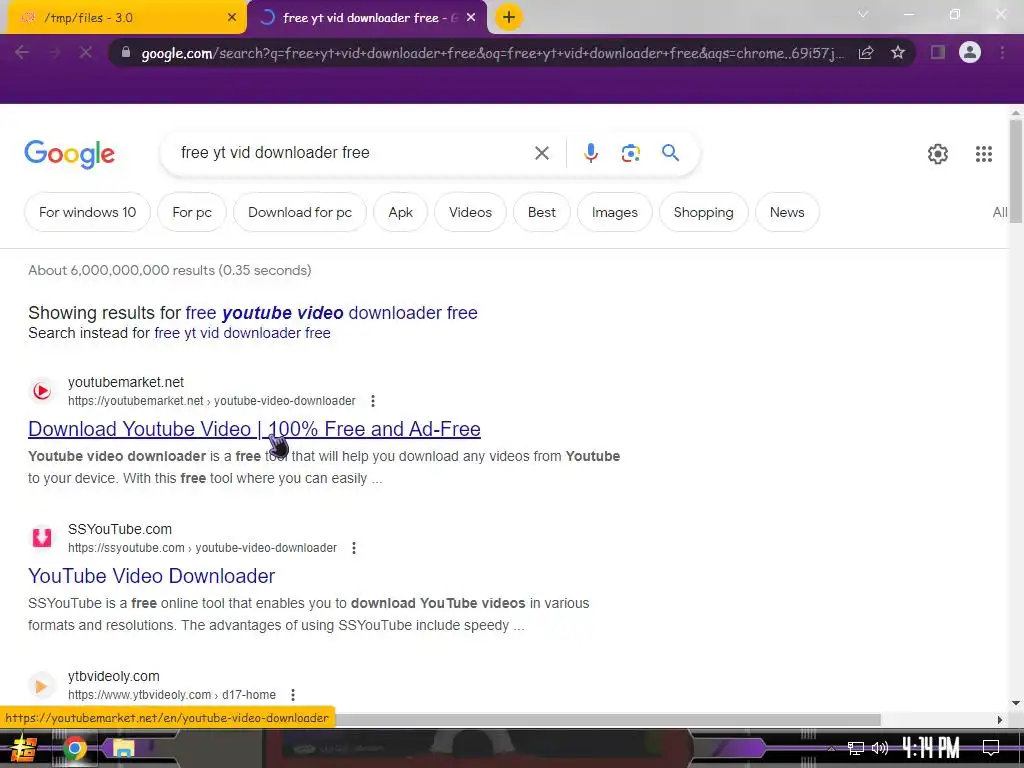Click the ytbvideoly.com site name
This screenshot has height=768, width=1024.
pos(114,676)
